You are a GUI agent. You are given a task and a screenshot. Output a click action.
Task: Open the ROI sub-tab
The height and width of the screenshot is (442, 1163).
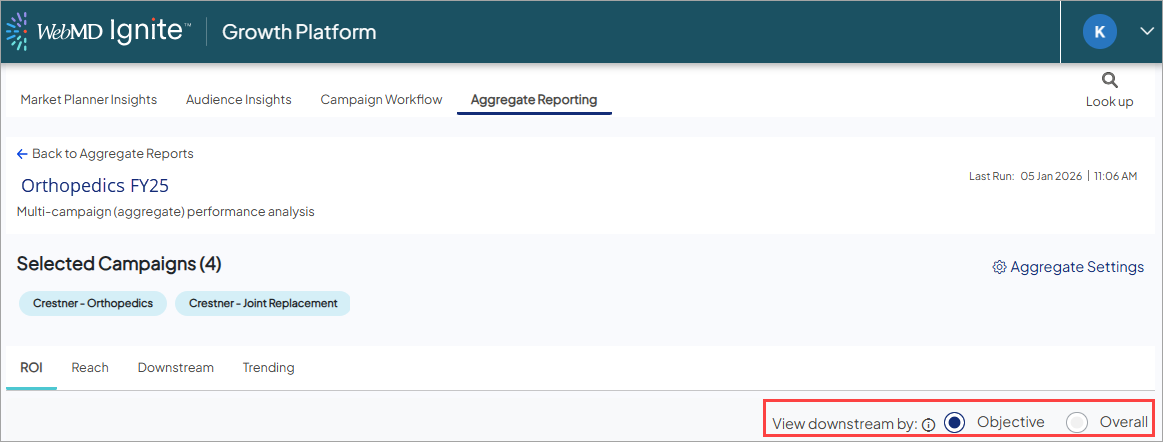click(x=31, y=367)
